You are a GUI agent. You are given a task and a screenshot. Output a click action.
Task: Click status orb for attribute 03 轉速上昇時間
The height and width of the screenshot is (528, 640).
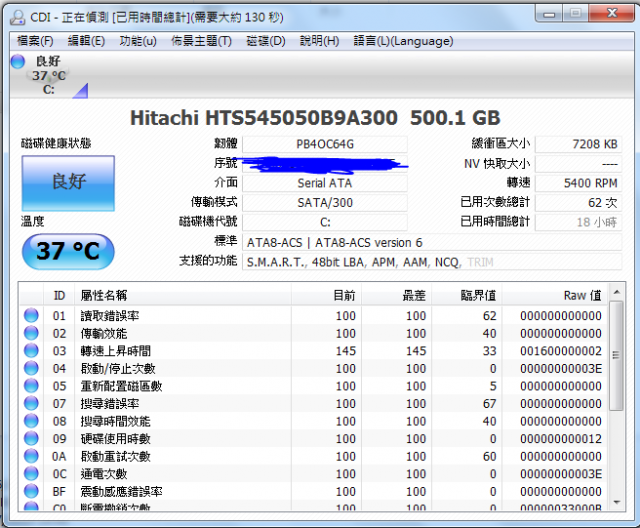pyautogui.click(x=31, y=351)
